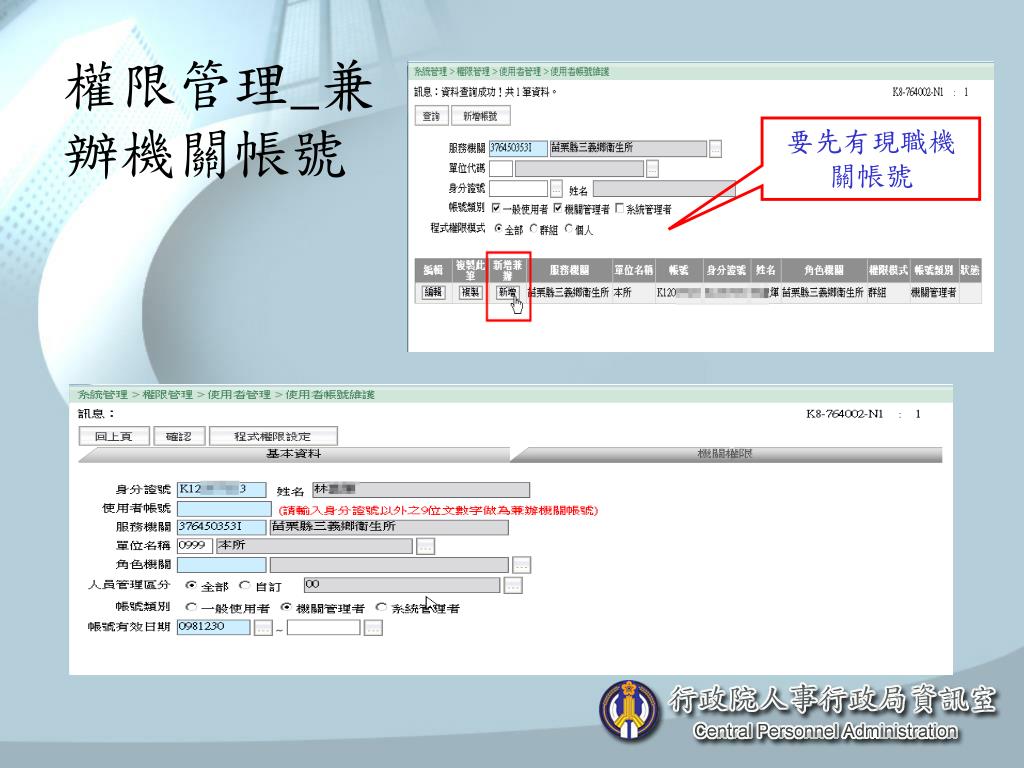Screen dimensions: 1024x768
Task: Click the 新增 button under 新增兼辦 column
Action: click(x=507, y=292)
